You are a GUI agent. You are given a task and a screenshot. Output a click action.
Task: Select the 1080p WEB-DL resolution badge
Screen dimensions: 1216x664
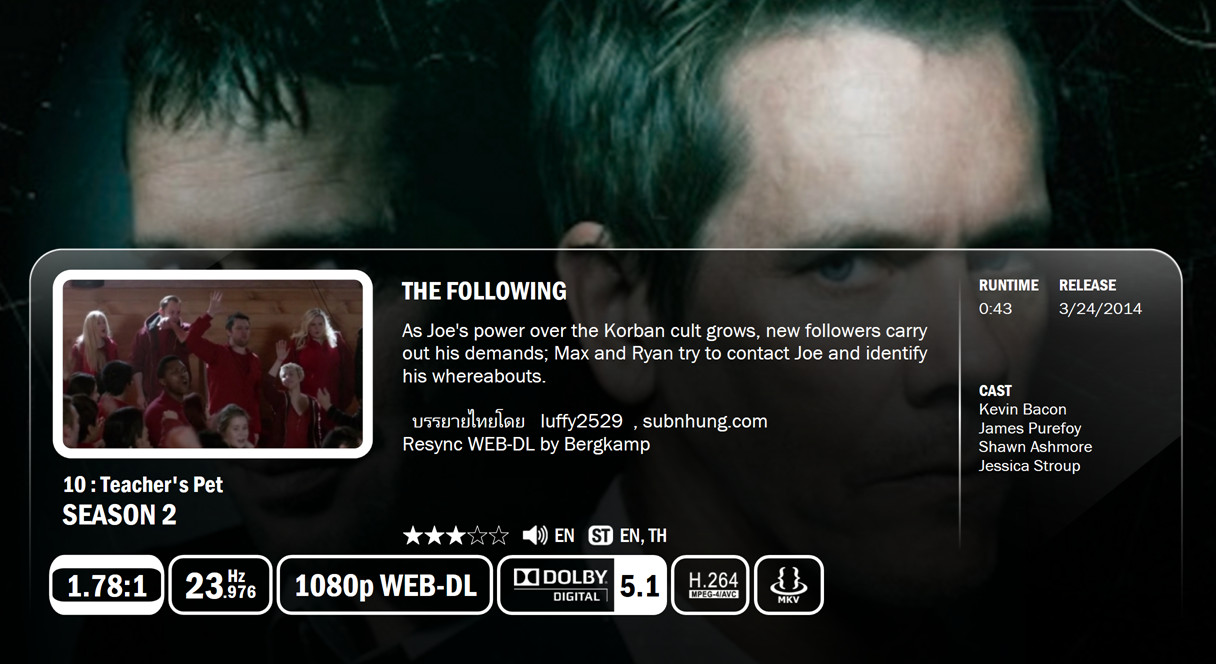385,585
